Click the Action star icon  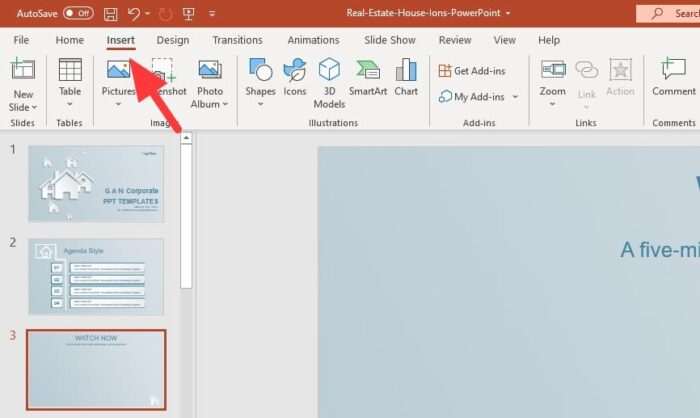click(x=621, y=70)
